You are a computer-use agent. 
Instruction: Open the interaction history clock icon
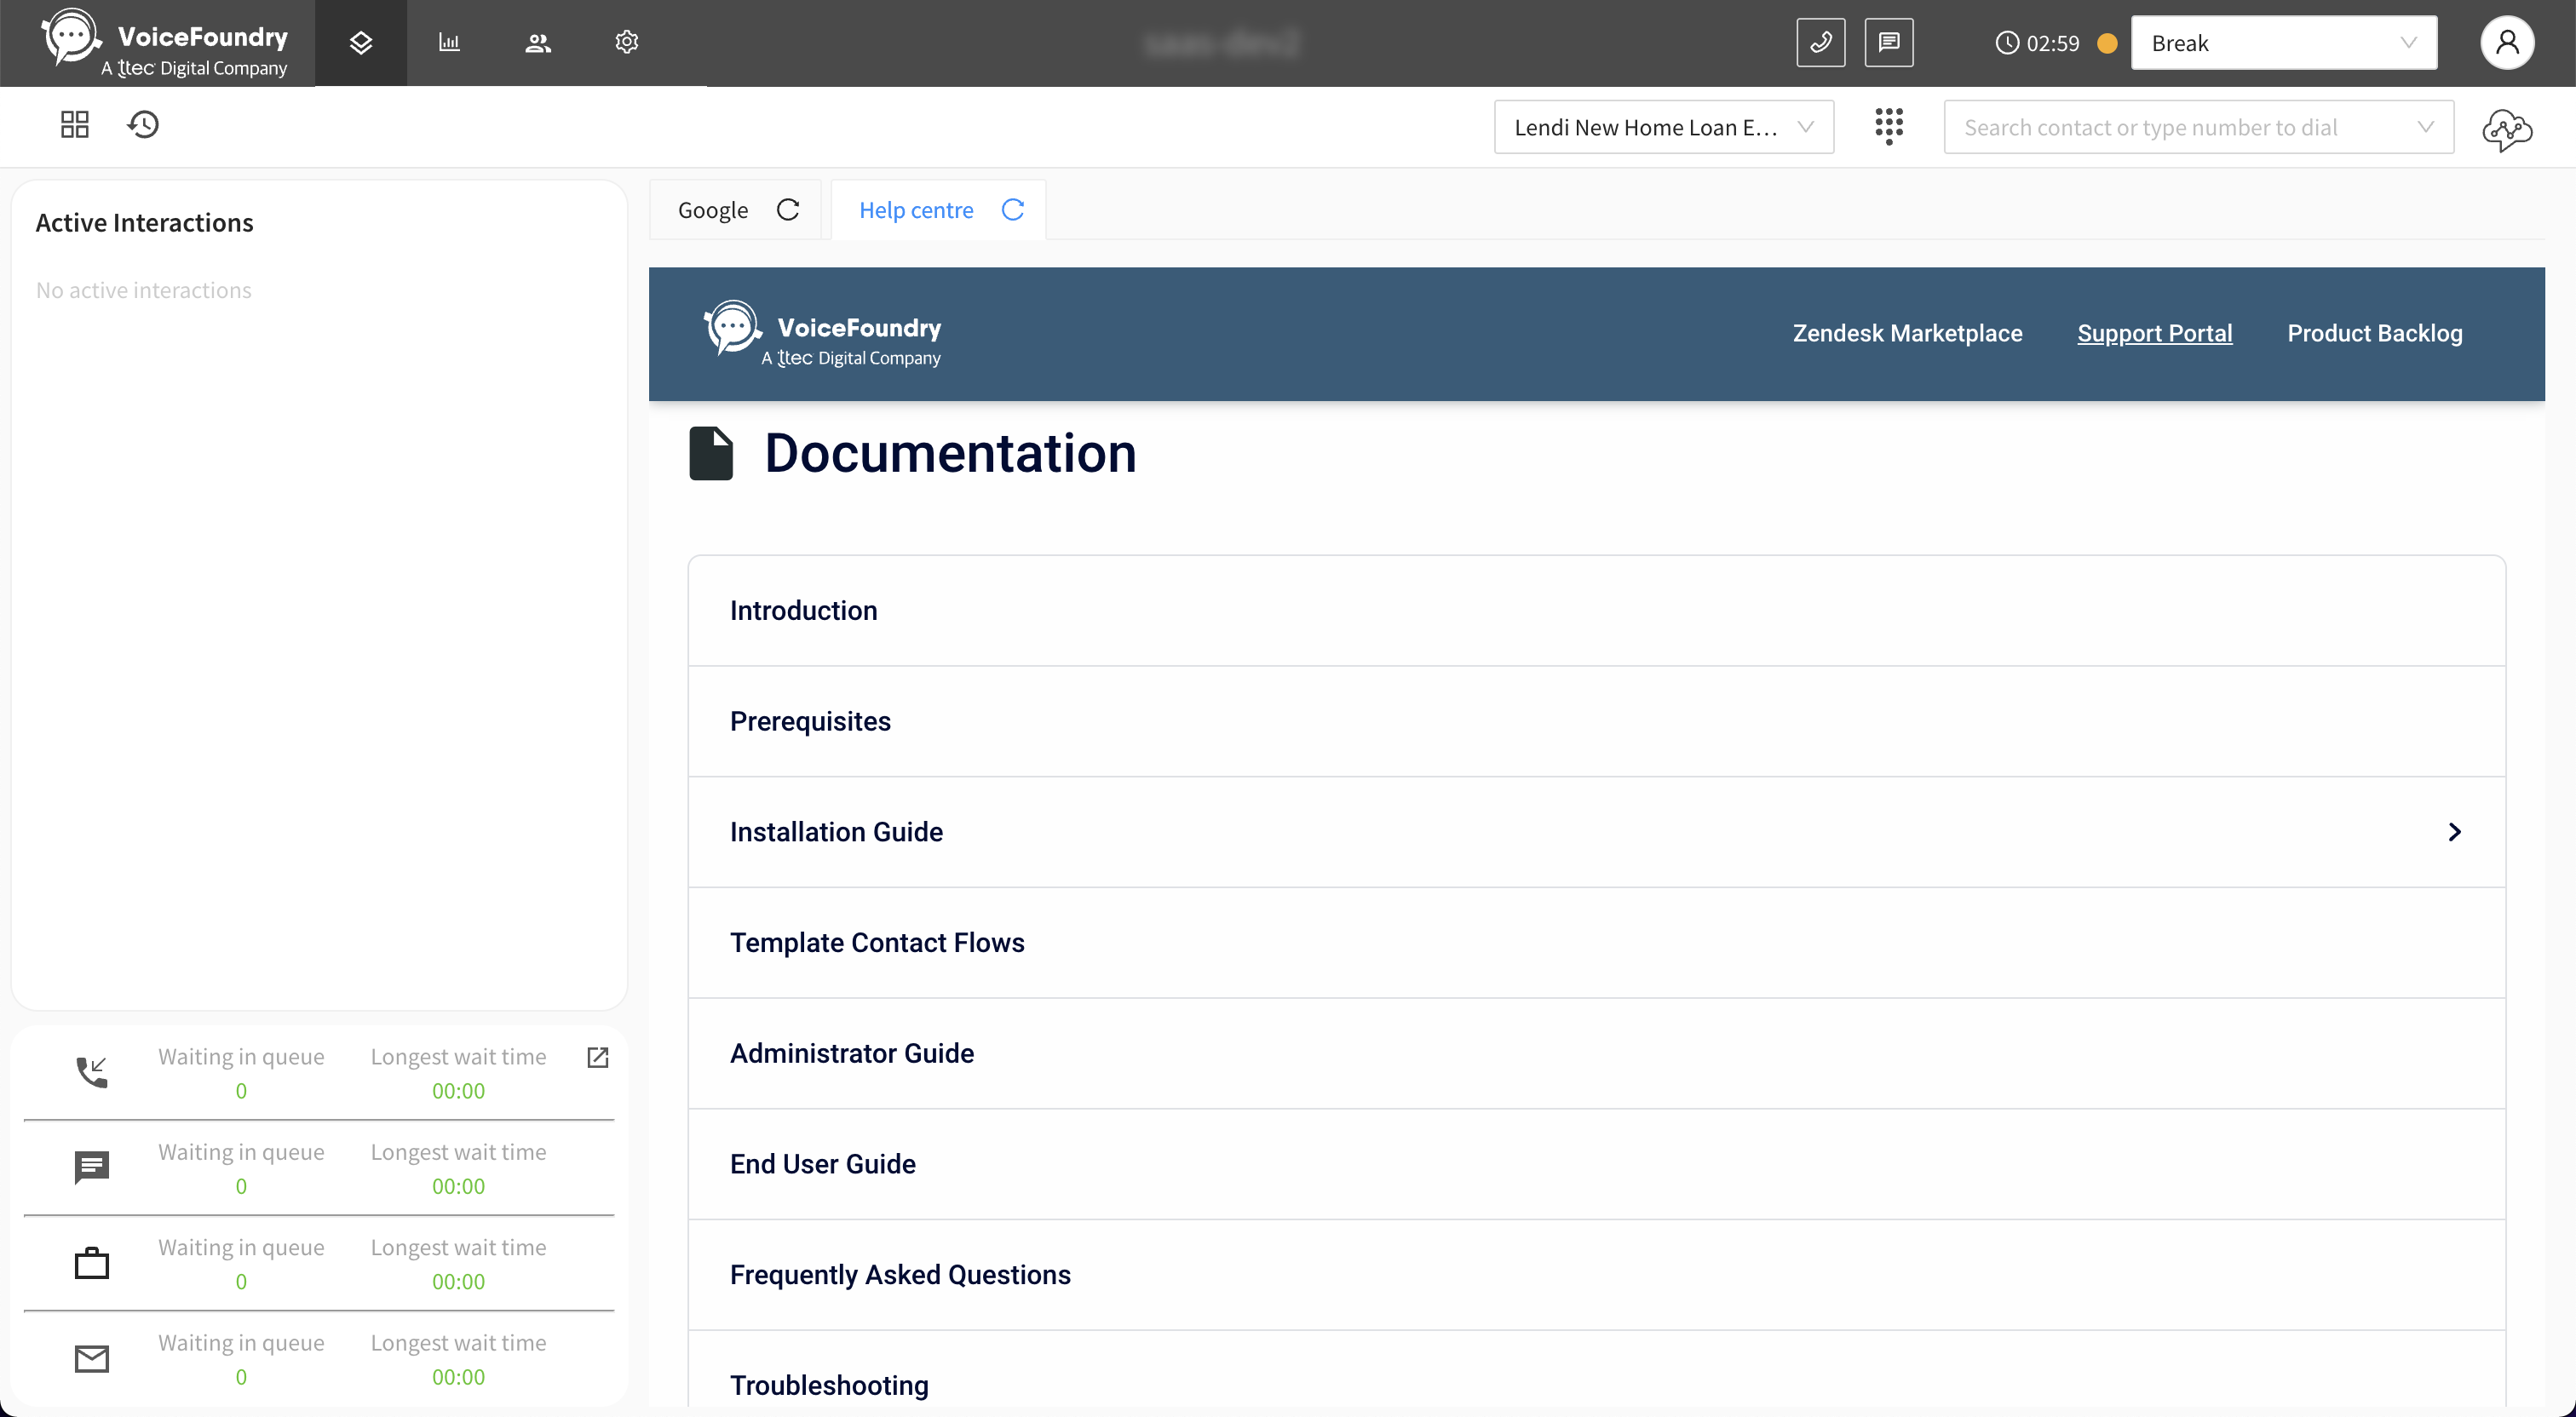tap(143, 124)
